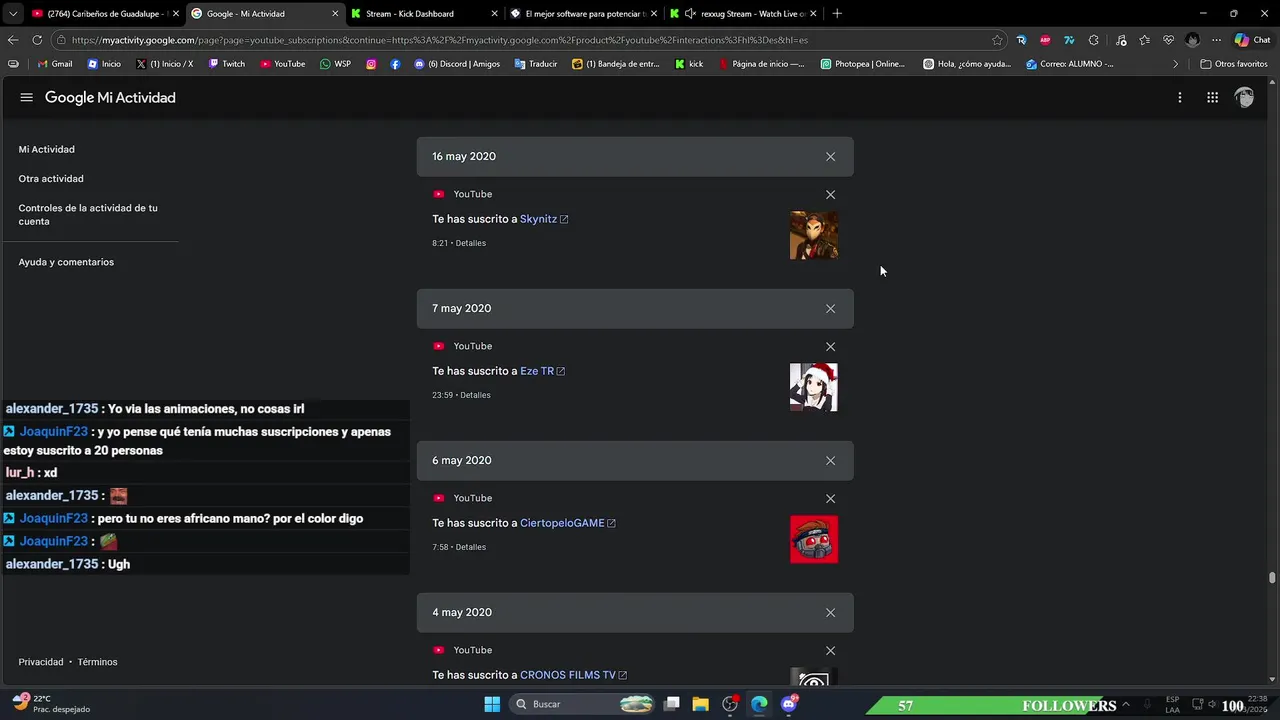1280x720 pixels.
Task: Delete all activity from 7 may 2020
Action: pos(830,309)
